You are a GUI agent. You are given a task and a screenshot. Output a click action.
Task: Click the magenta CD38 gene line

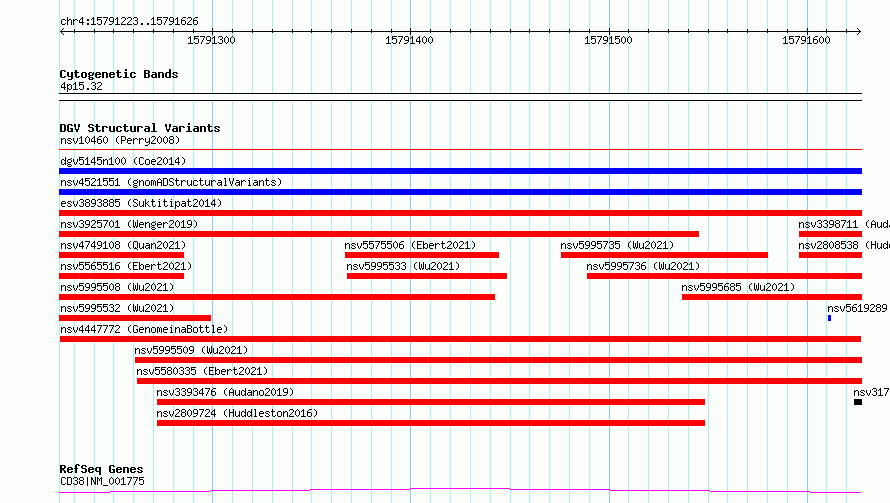pos(460,491)
